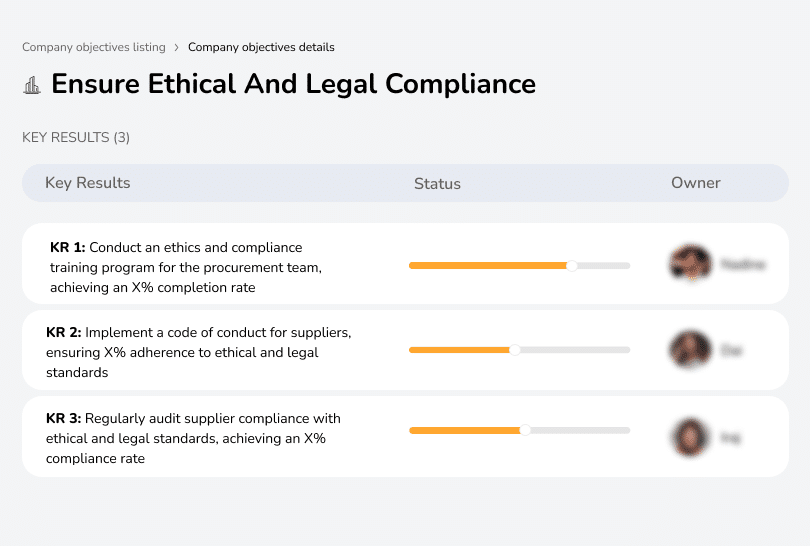The image size is (810, 546).
Task: Select the Company objectives details breadcrumb
Action: click(x=261, y=47)
